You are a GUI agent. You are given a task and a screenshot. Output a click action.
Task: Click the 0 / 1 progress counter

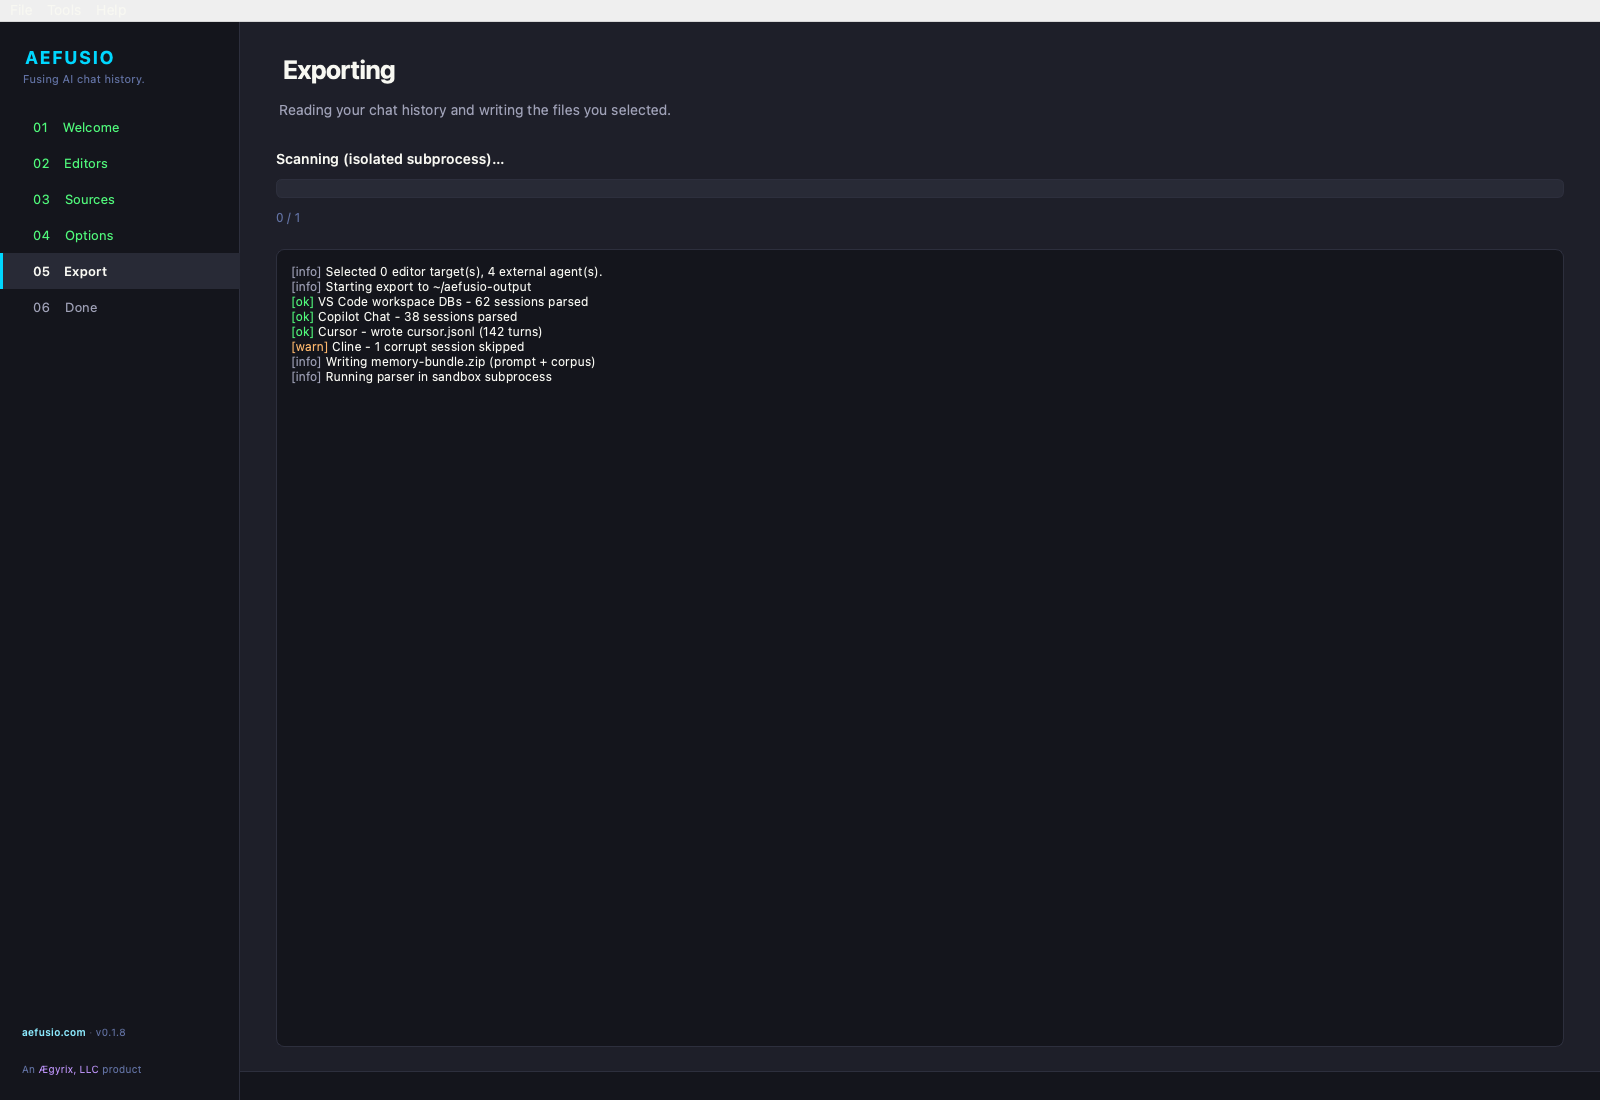tap(290, 216)
